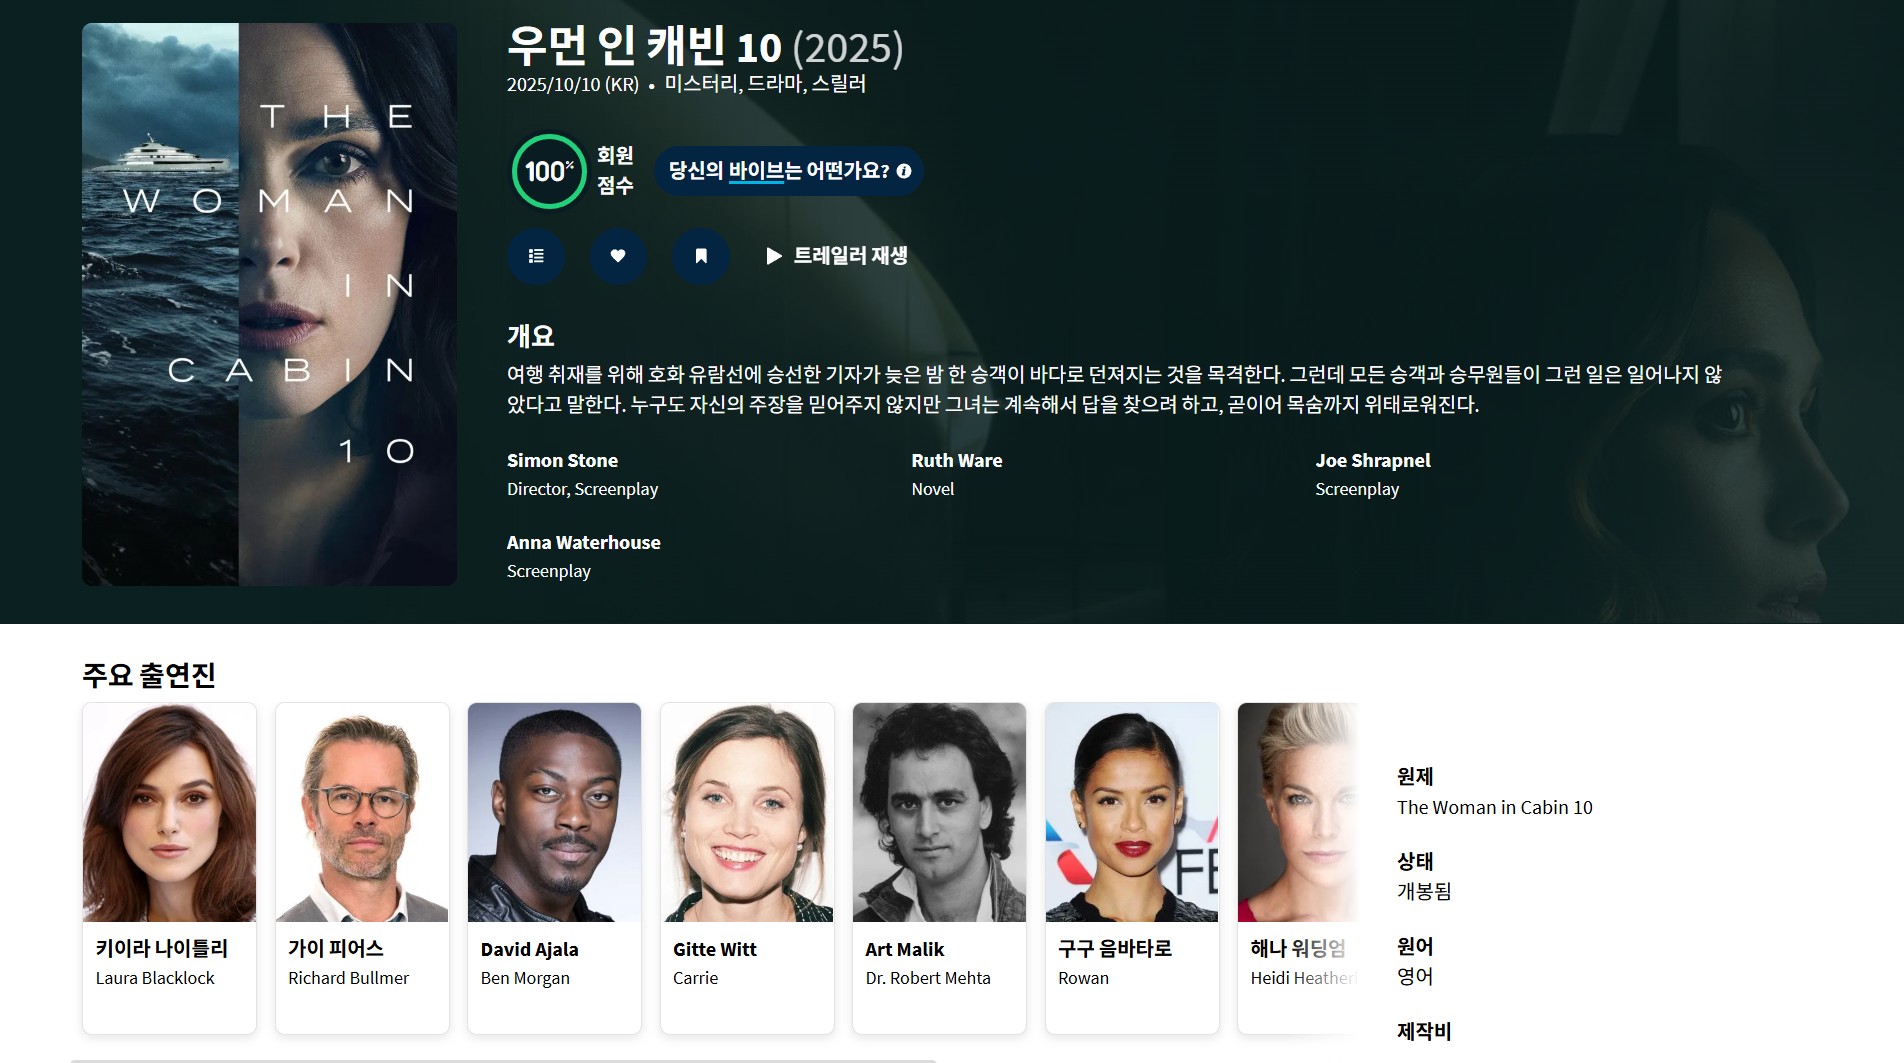The width and height of the screenshot is (1904, 1063).
Task: Open Ruth Ware's profile link
Action: (x=956, y=461)
